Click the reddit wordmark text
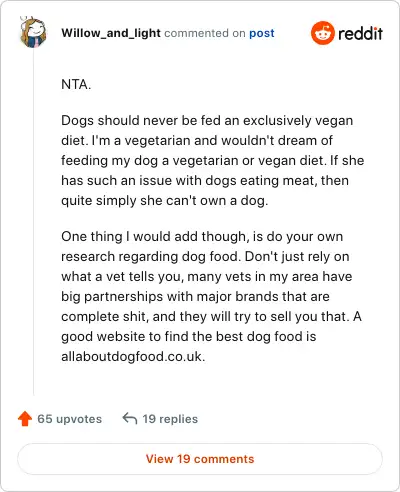Screen dimensions: 400x492 tap(360, 33)
